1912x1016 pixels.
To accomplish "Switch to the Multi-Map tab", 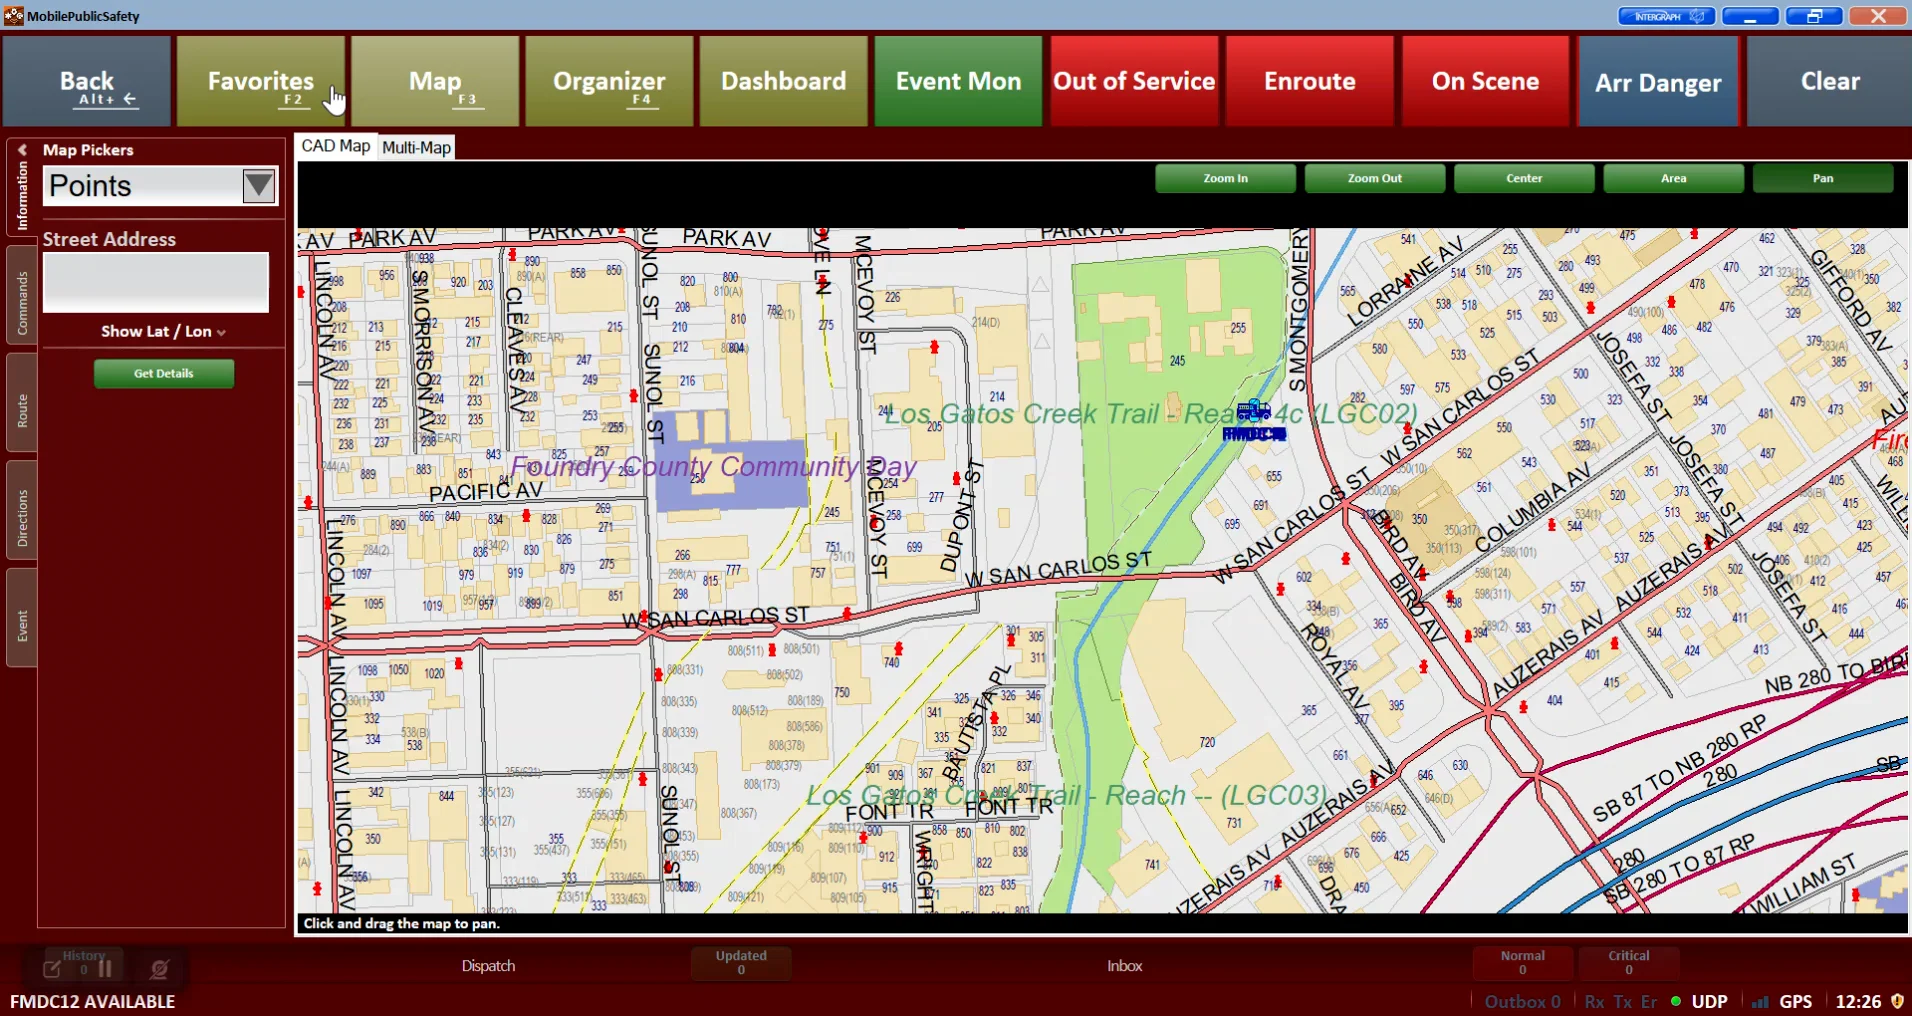I will [416, 147].
